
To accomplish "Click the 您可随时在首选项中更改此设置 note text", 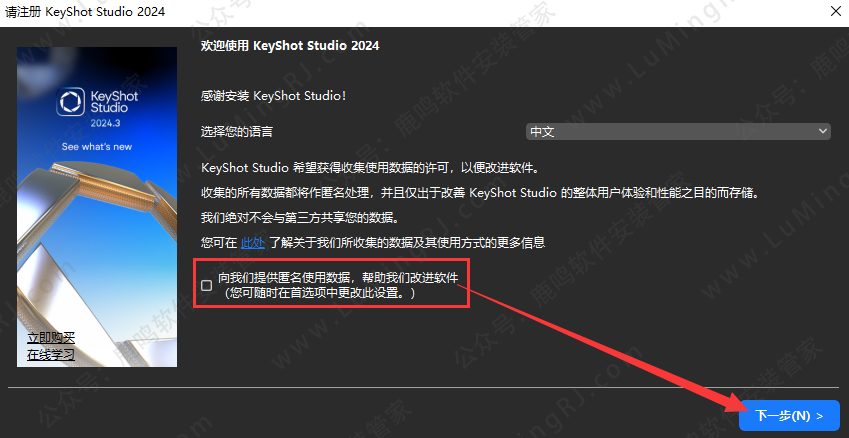I will coord(321,293).
